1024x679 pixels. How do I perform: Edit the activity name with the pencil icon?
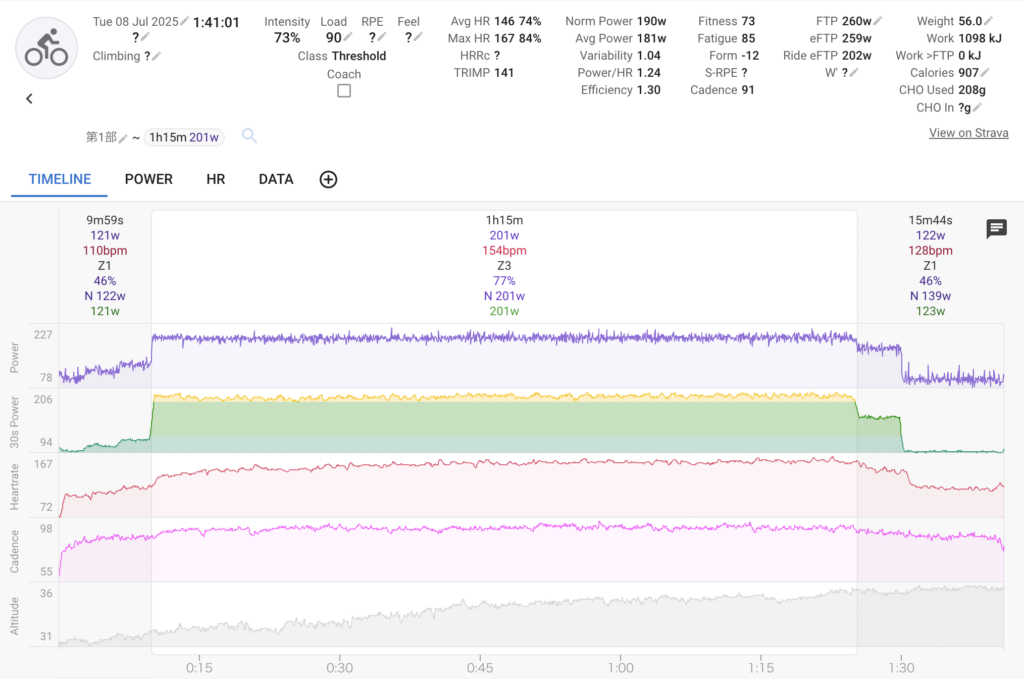[145, 38]
